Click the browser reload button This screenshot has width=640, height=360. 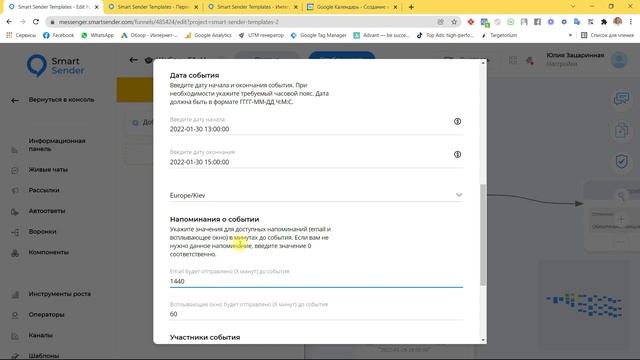[36, 22]
